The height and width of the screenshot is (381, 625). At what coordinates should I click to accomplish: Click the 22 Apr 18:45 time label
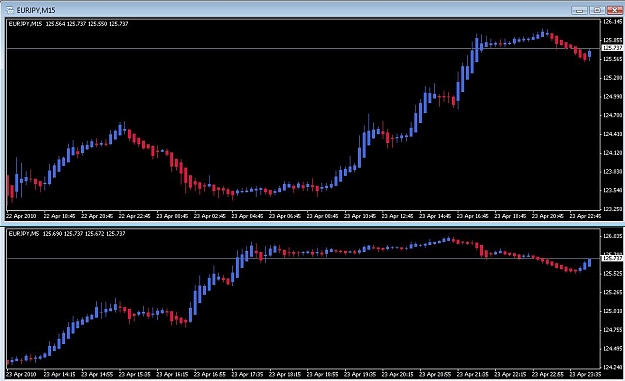click(59, 216)
